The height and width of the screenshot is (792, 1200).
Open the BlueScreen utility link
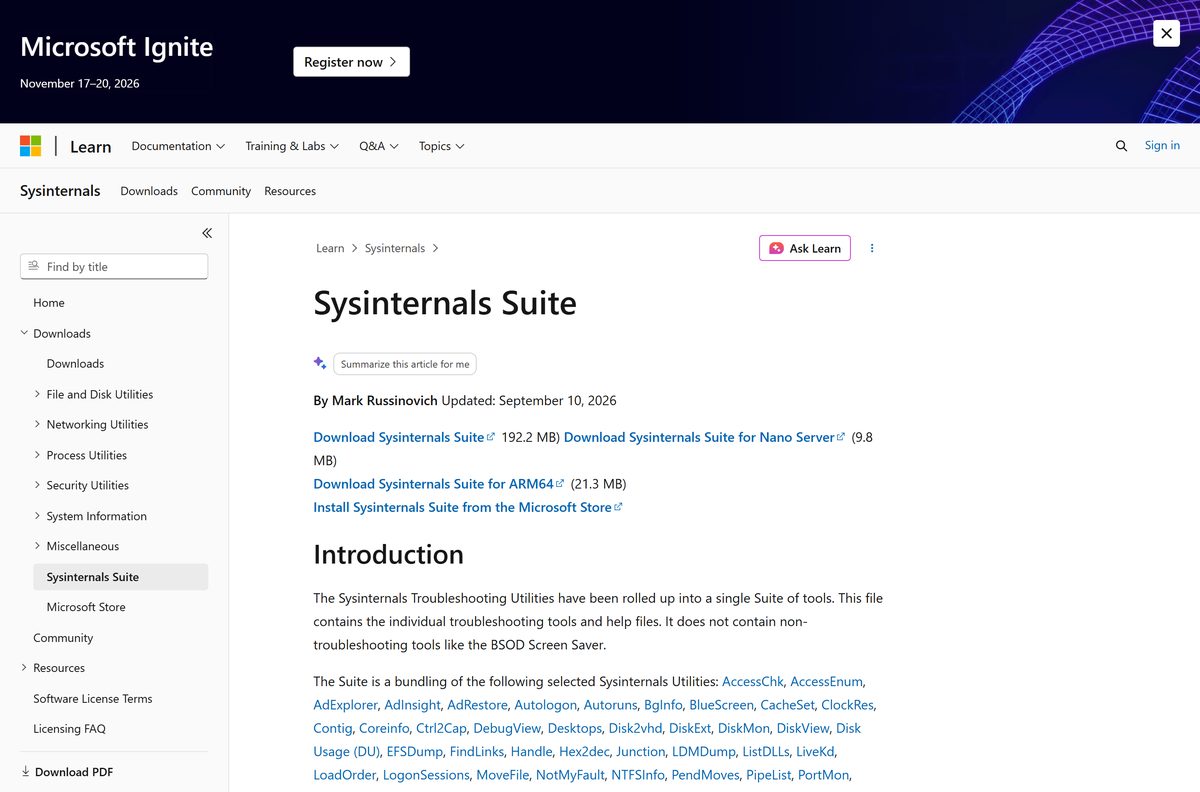tap(721, 705)
